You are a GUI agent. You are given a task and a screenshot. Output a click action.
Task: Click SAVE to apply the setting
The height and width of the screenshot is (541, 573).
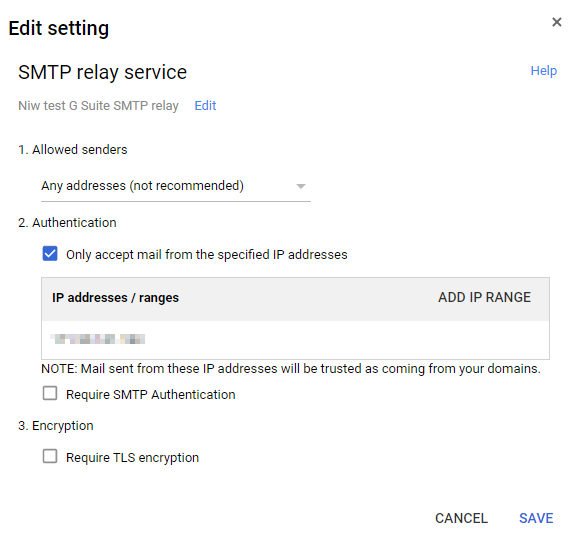536,518
